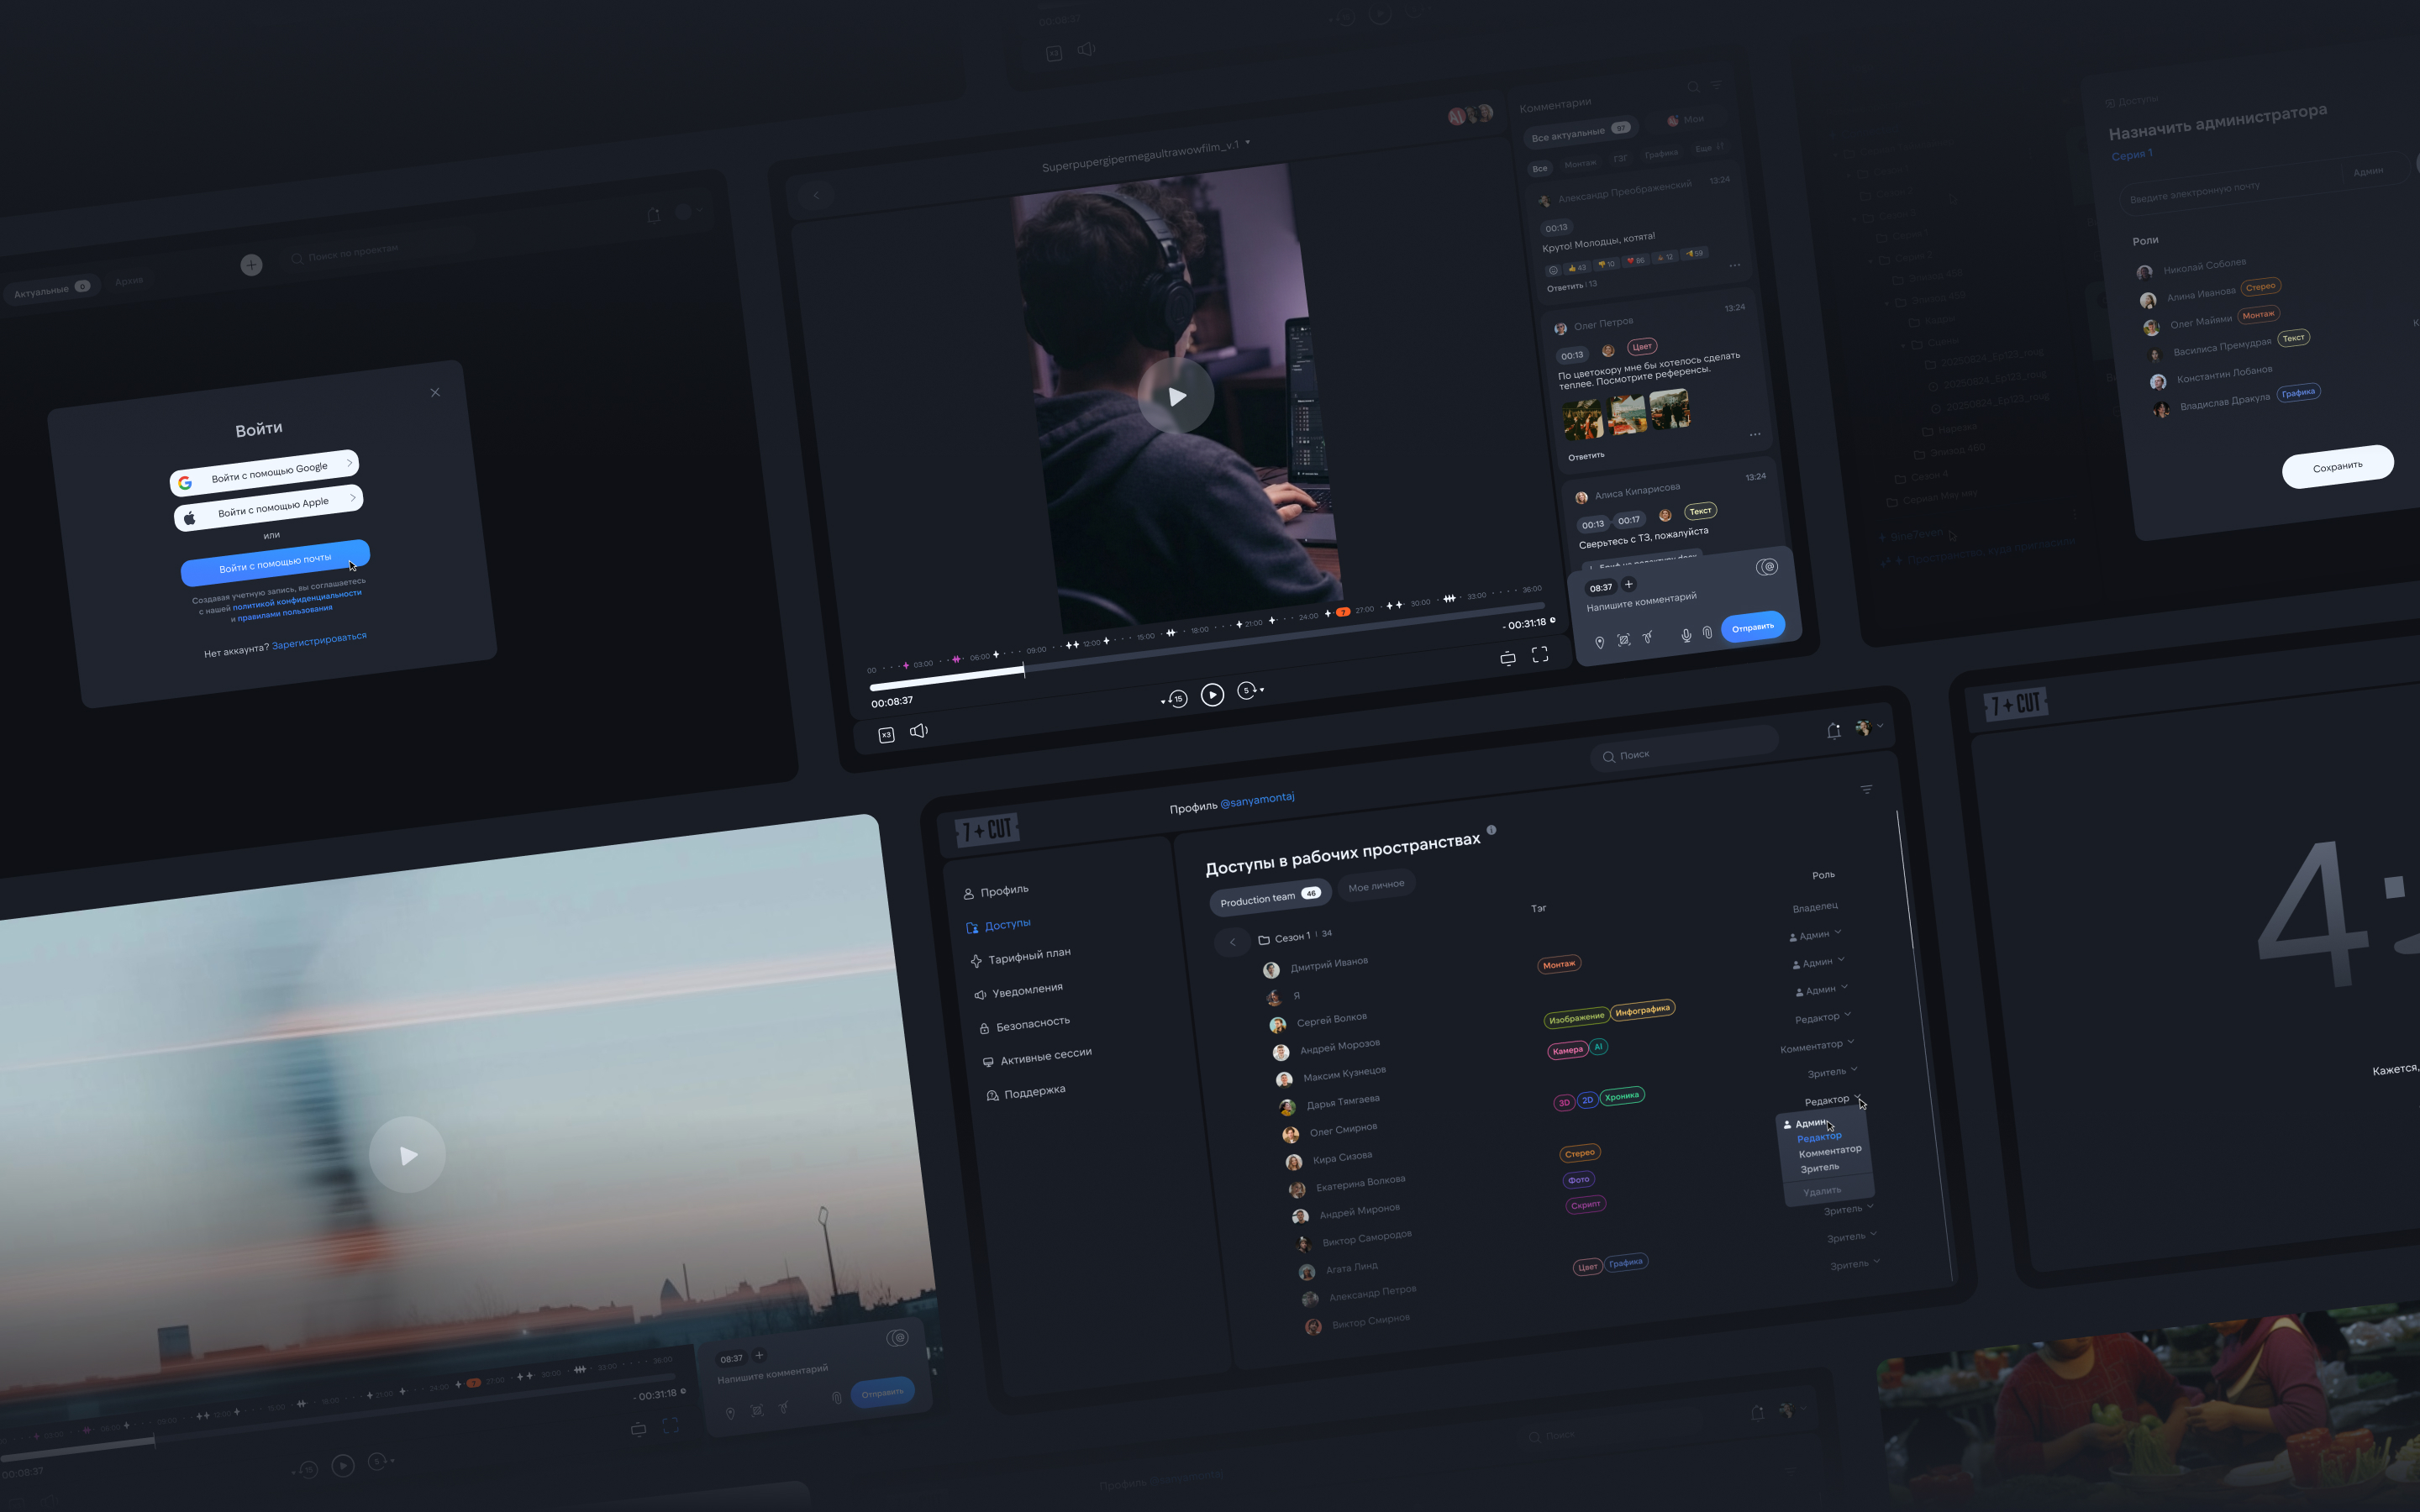The width and height of the screenshot is (2420, 1512).
Task: Click the round plus button beside Поиск по проектам
Action: point(251,264)
